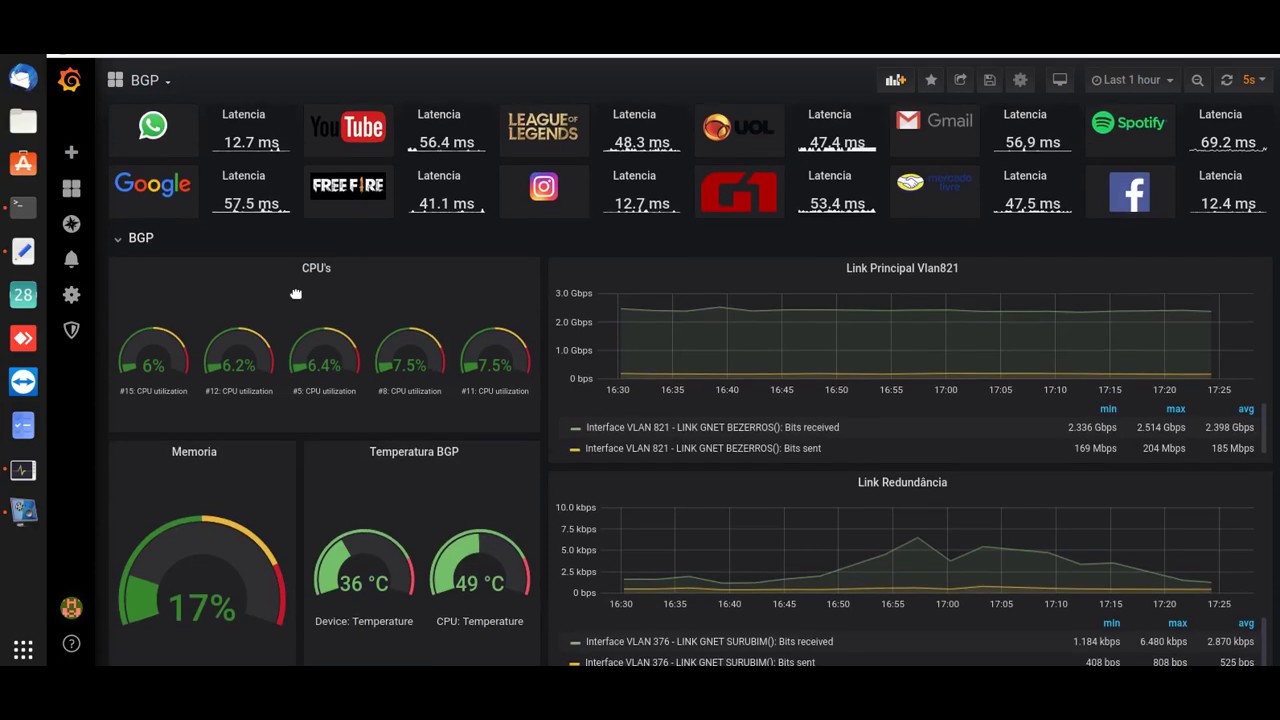
Task: Open the Link Redundância panel title menu
Action: [902, 482]
